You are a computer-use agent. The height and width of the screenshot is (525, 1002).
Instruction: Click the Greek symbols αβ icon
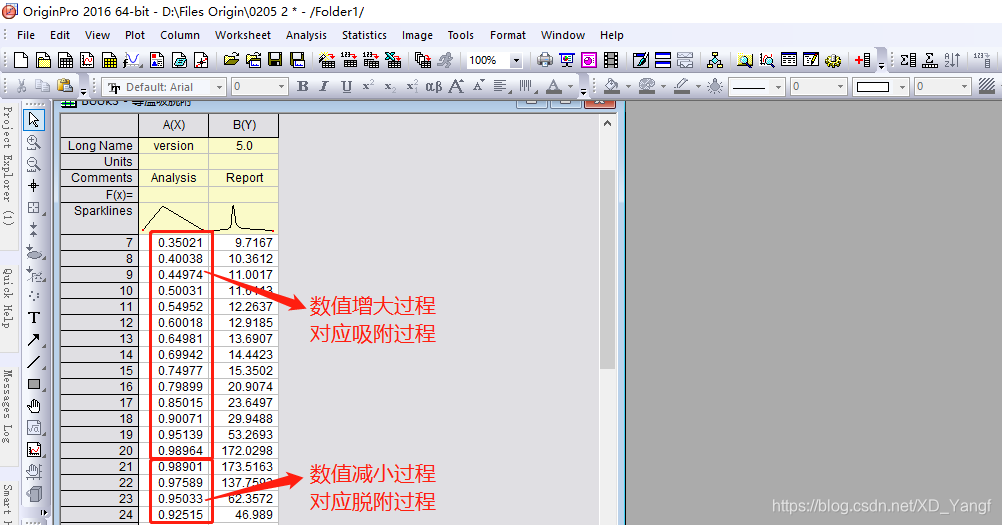click(x=433, y=86)
